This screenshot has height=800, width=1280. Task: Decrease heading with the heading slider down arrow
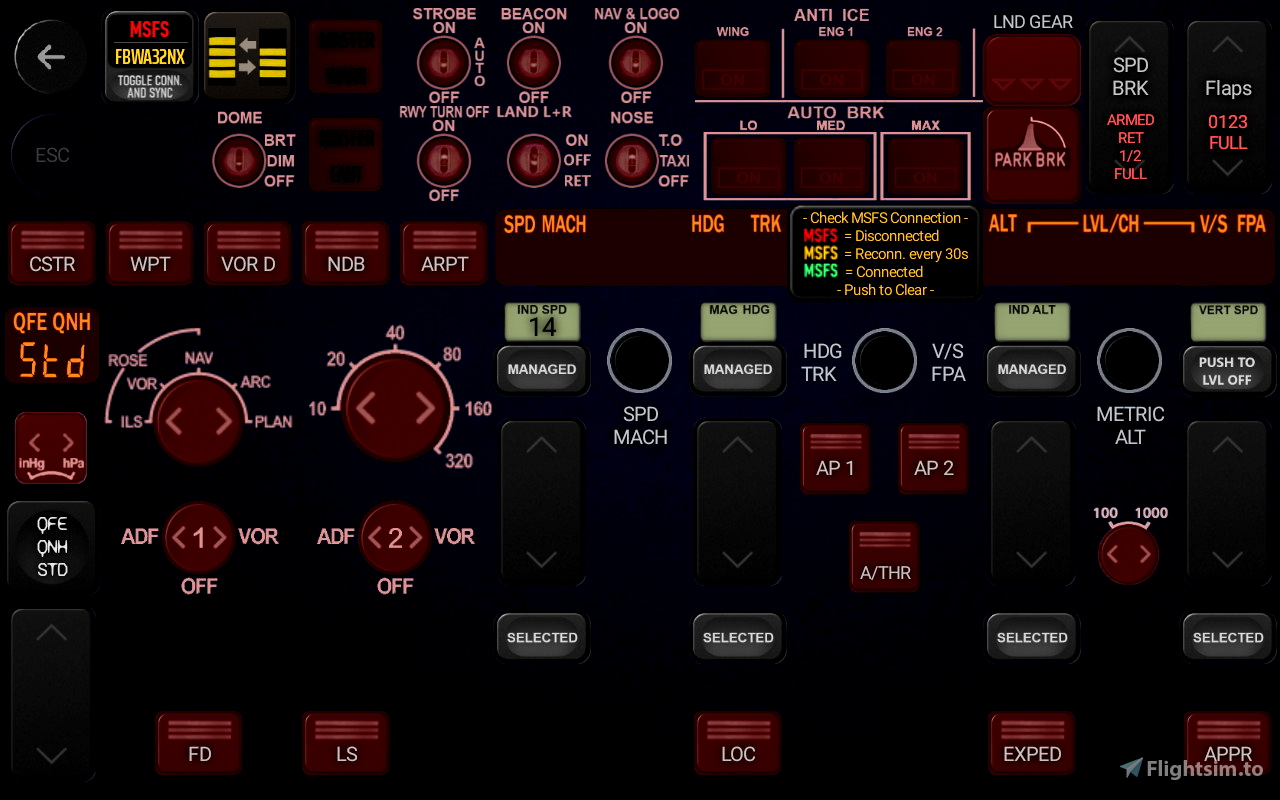pos(738,559)
